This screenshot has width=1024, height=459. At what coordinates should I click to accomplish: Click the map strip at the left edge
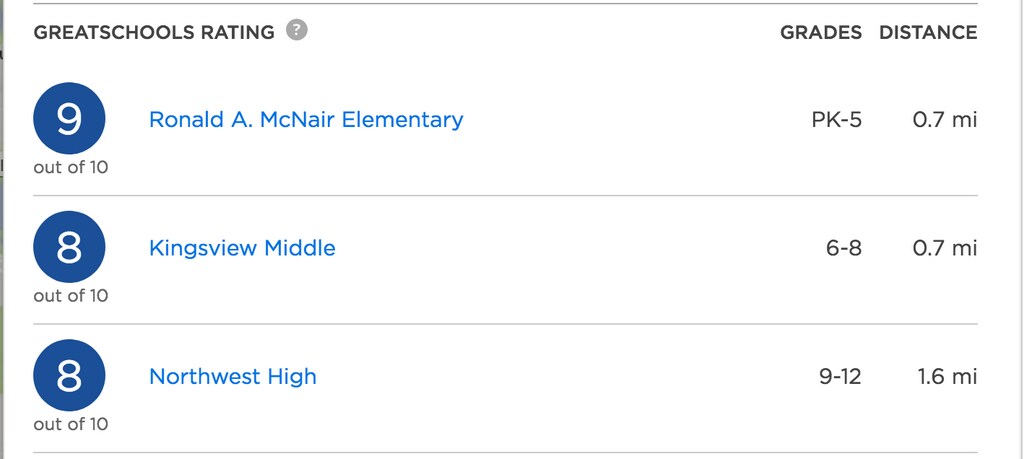(1, 229)
